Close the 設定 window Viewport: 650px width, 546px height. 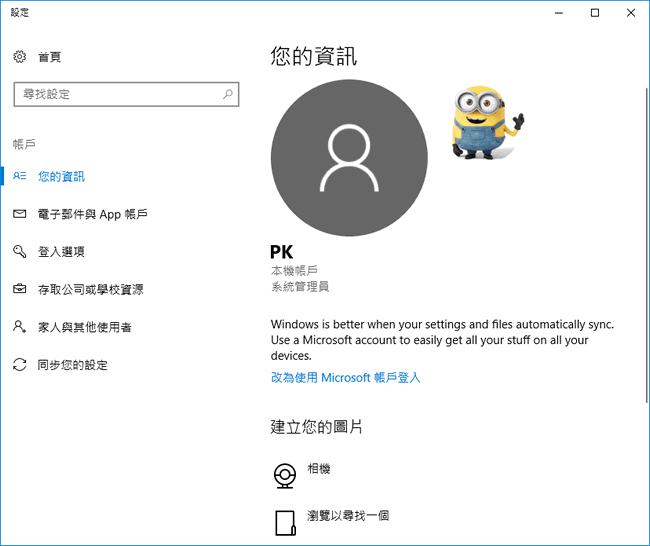tap(631, 13)
